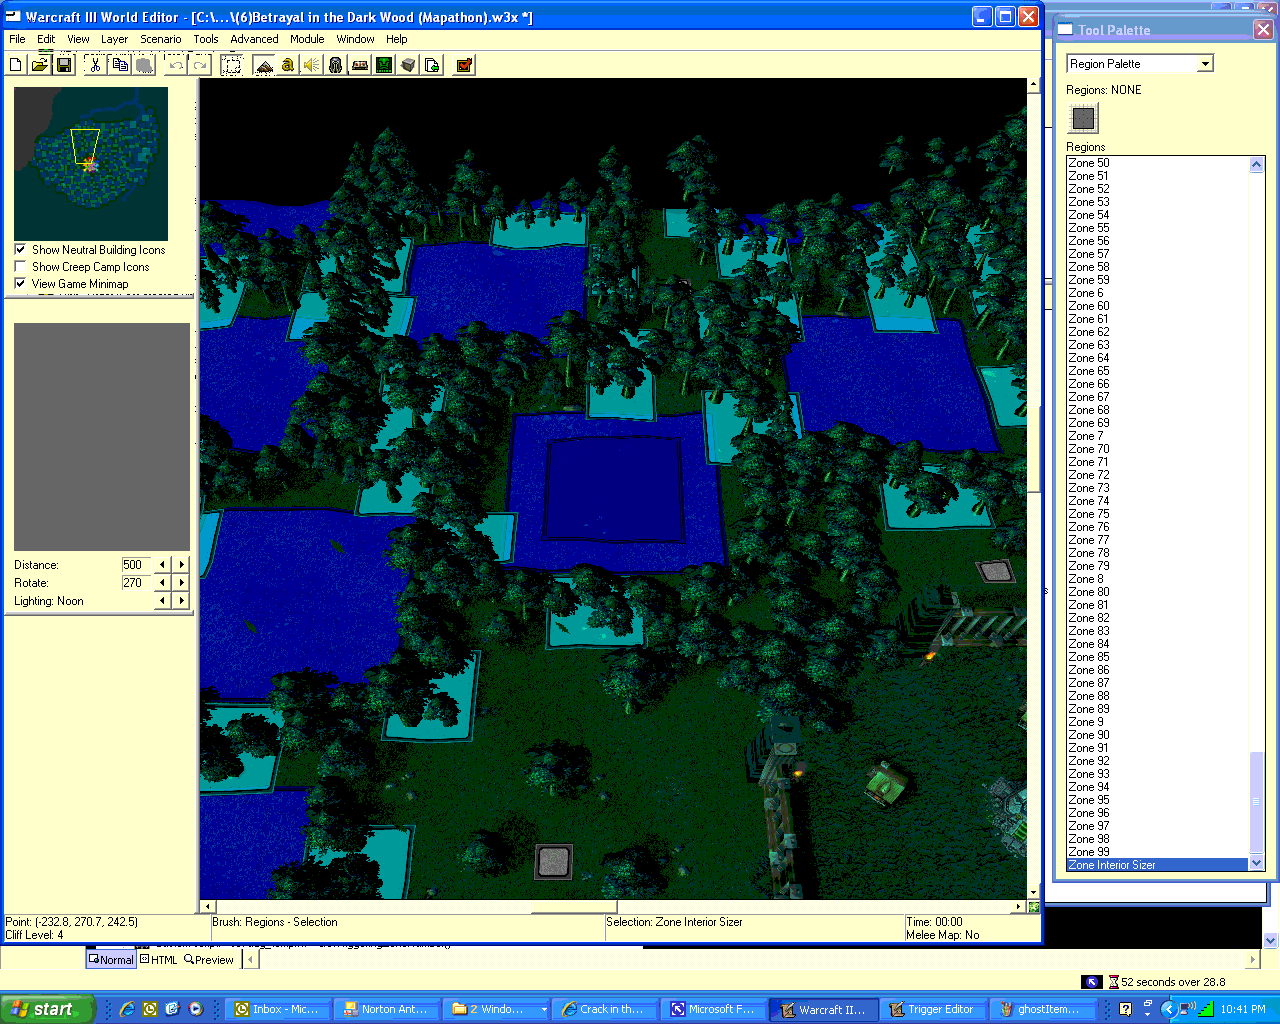Click the minimap preview thumbnail
This screenshot has height=1024, width=1280.
click(91, 163)
